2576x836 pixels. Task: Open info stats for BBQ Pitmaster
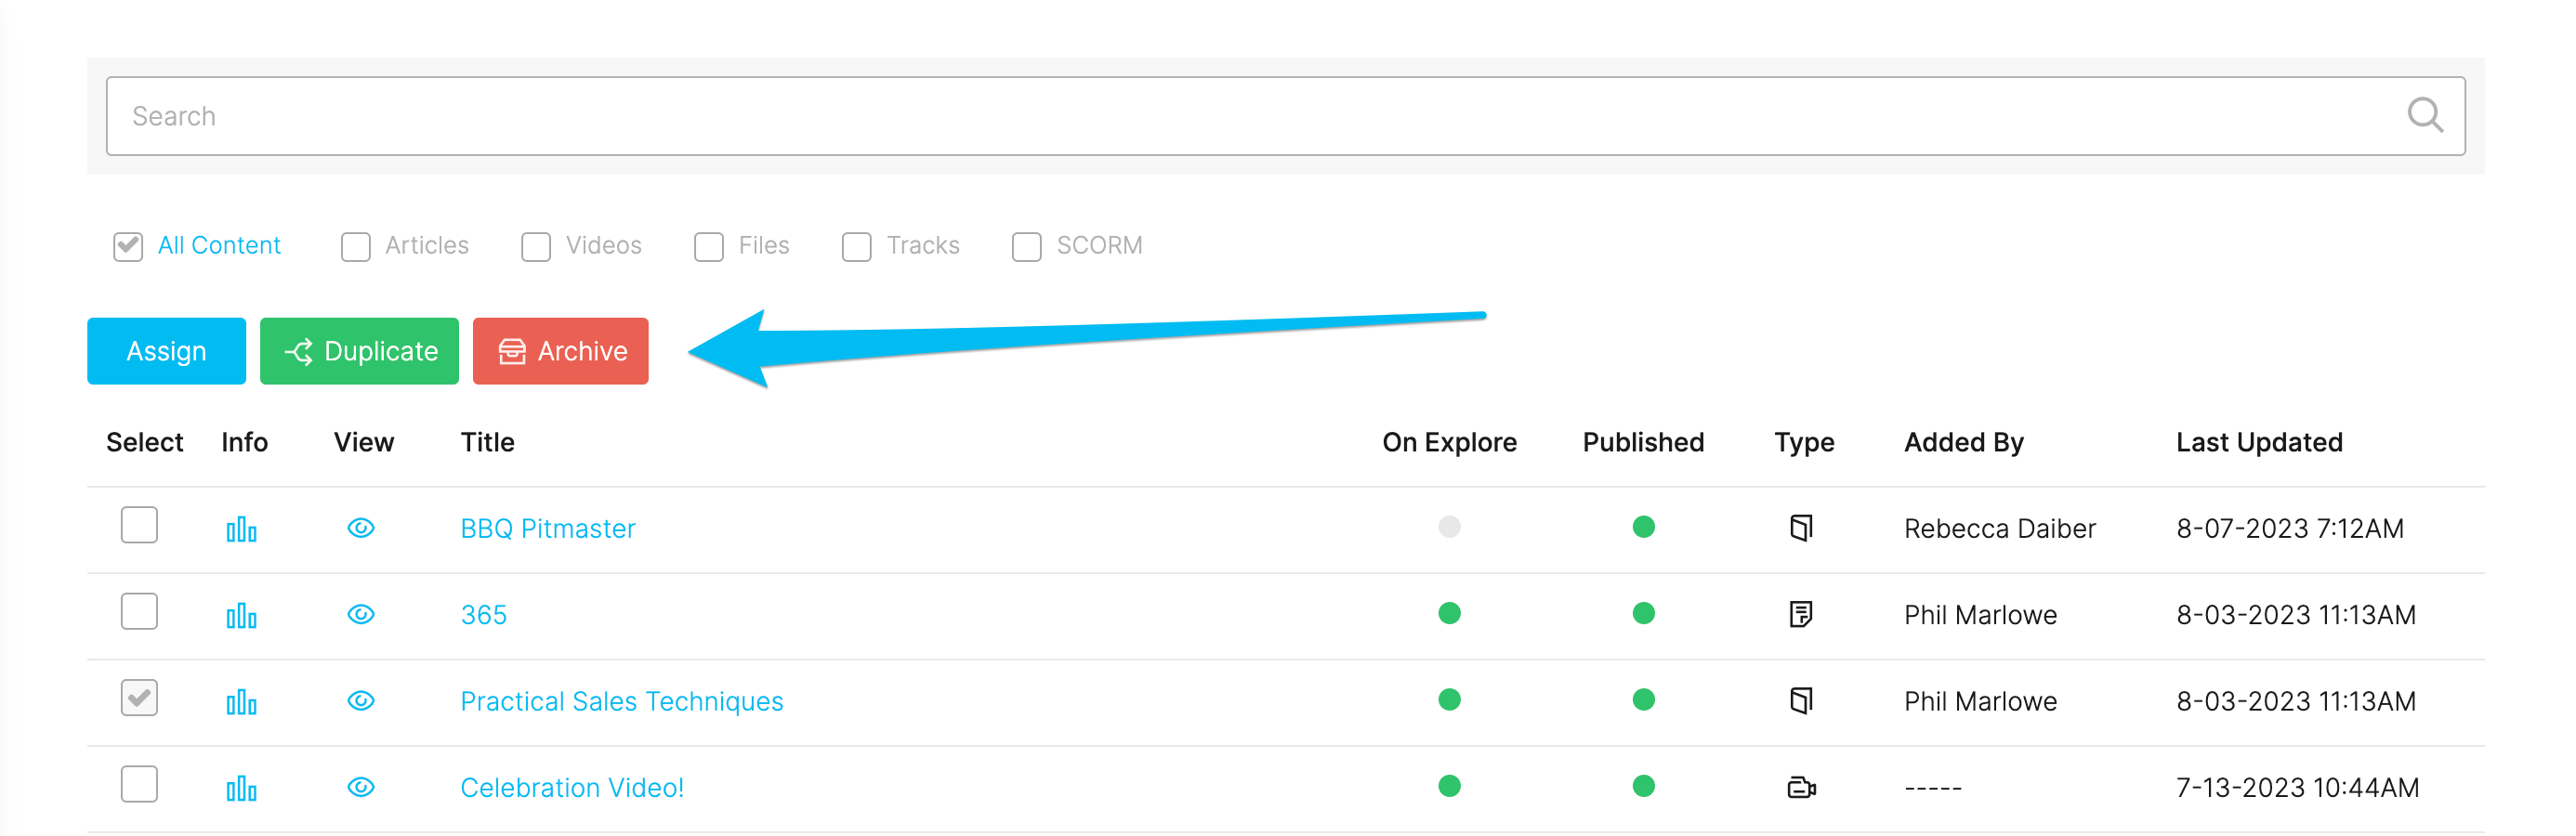coord(241,529)
